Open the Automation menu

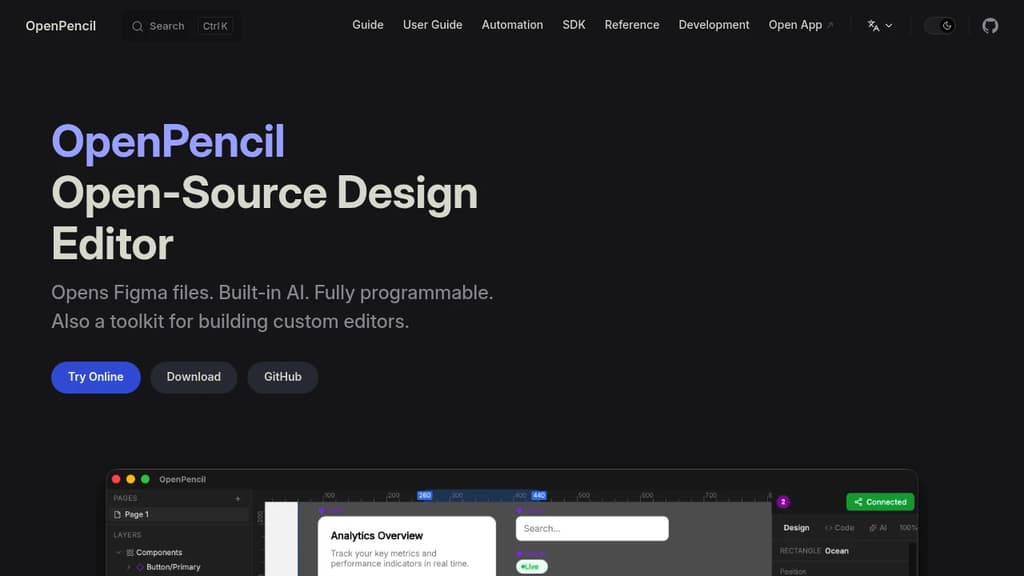coord(512,25)
